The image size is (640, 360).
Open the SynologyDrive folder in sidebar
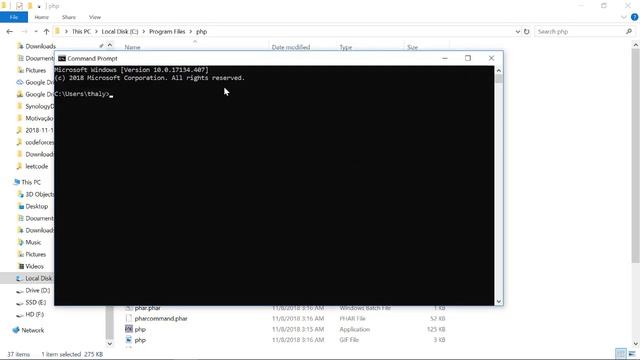coord(39,106)
